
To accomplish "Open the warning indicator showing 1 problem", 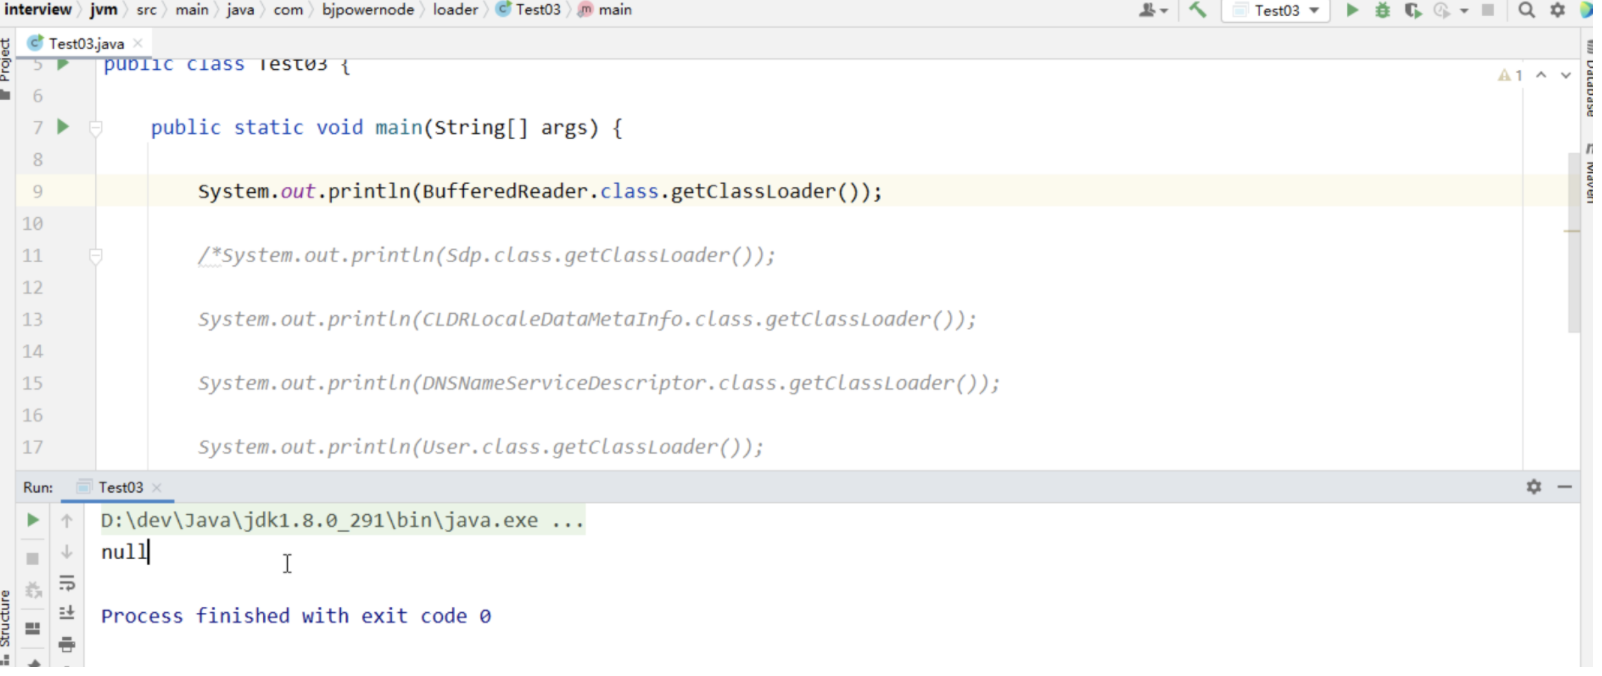I will 1510,76.
